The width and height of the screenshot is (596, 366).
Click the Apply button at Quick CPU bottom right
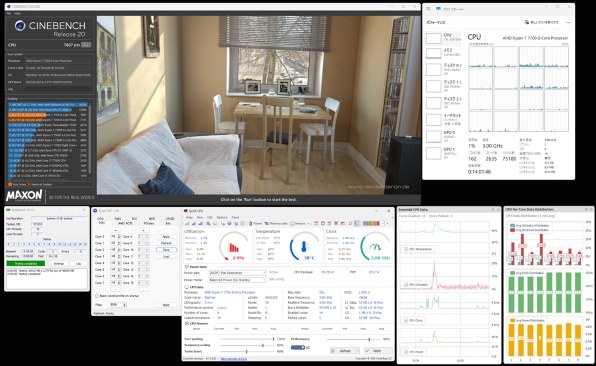click(x=378, y=351)
